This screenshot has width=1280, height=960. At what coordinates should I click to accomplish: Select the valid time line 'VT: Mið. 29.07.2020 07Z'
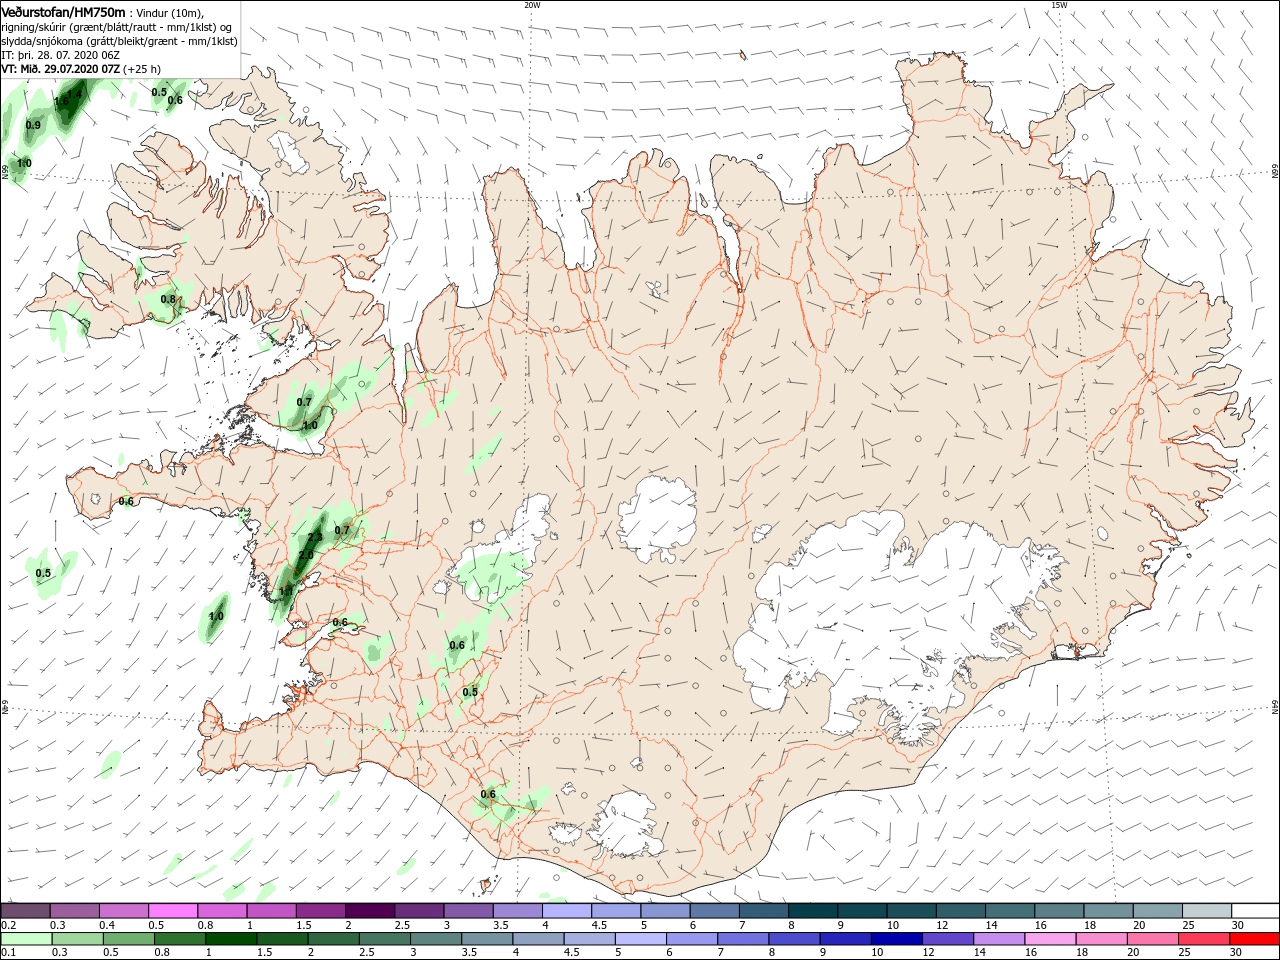tap(61, 69)
